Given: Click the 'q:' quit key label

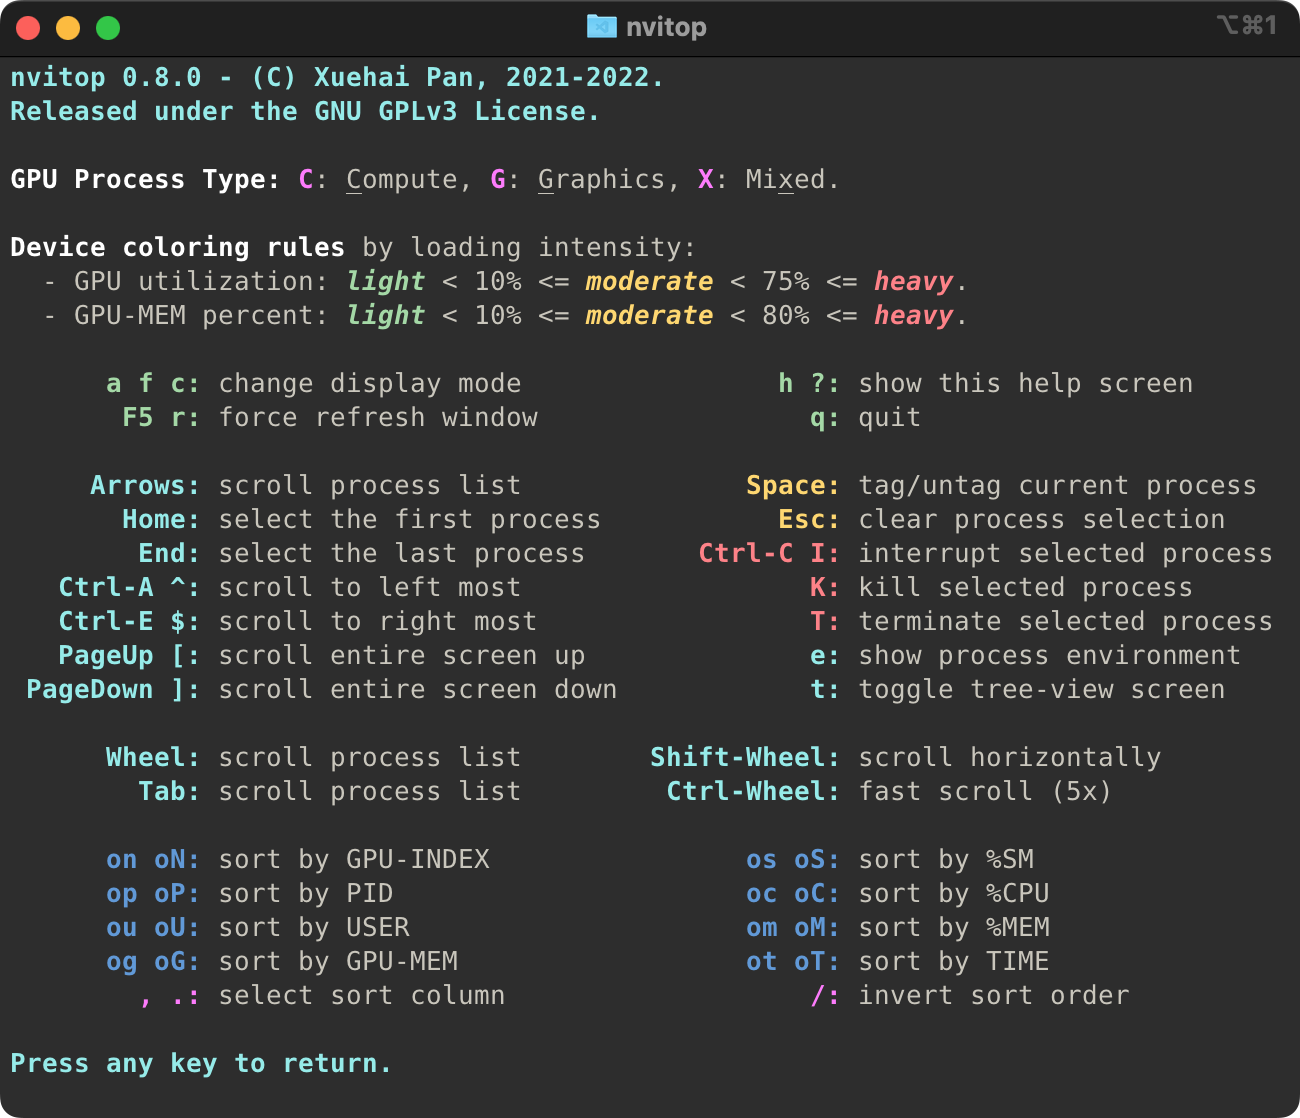Looking at the screenshot, I should tap(825, 417).
